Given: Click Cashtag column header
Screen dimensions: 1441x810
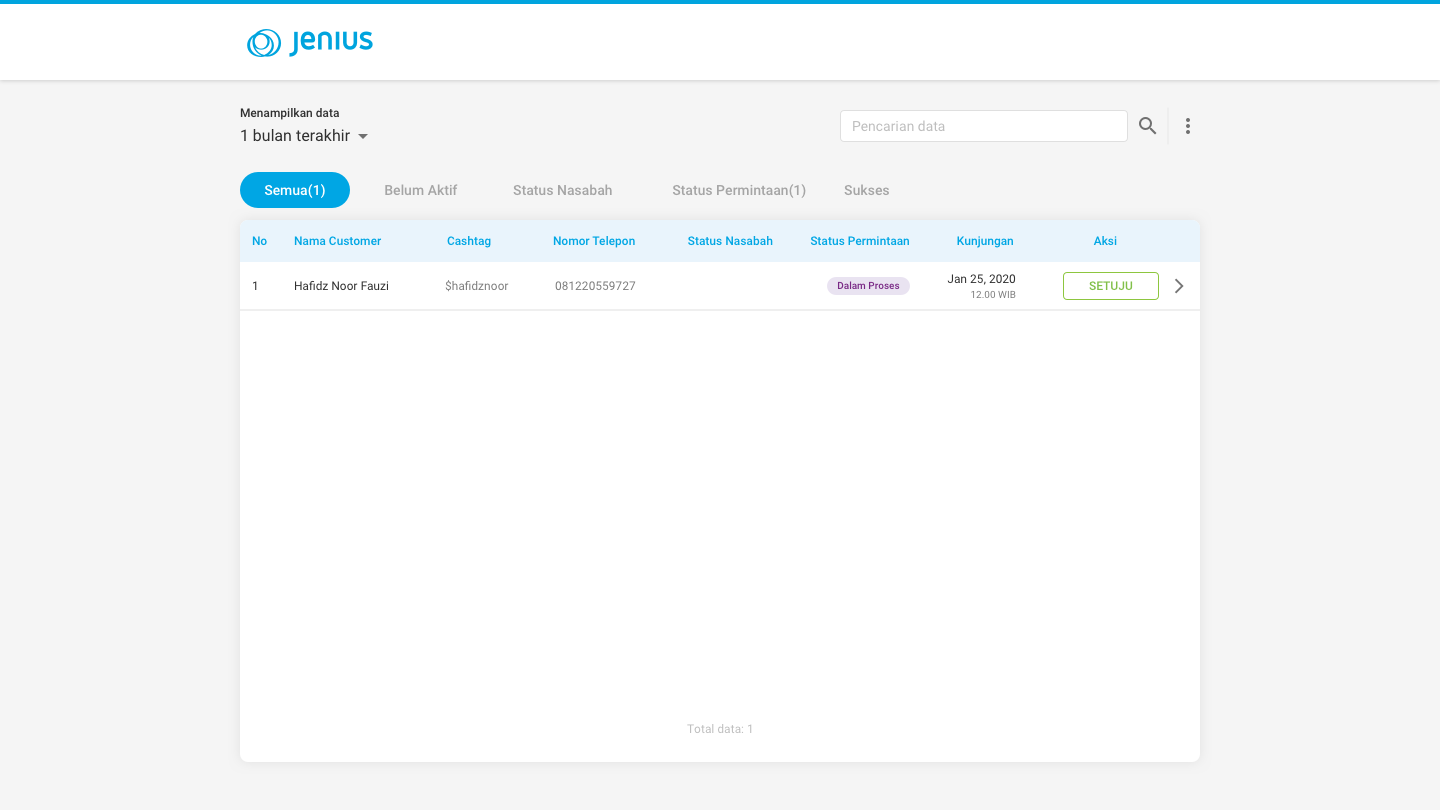Looking at the screenshot, I should (x=469, y=241).
